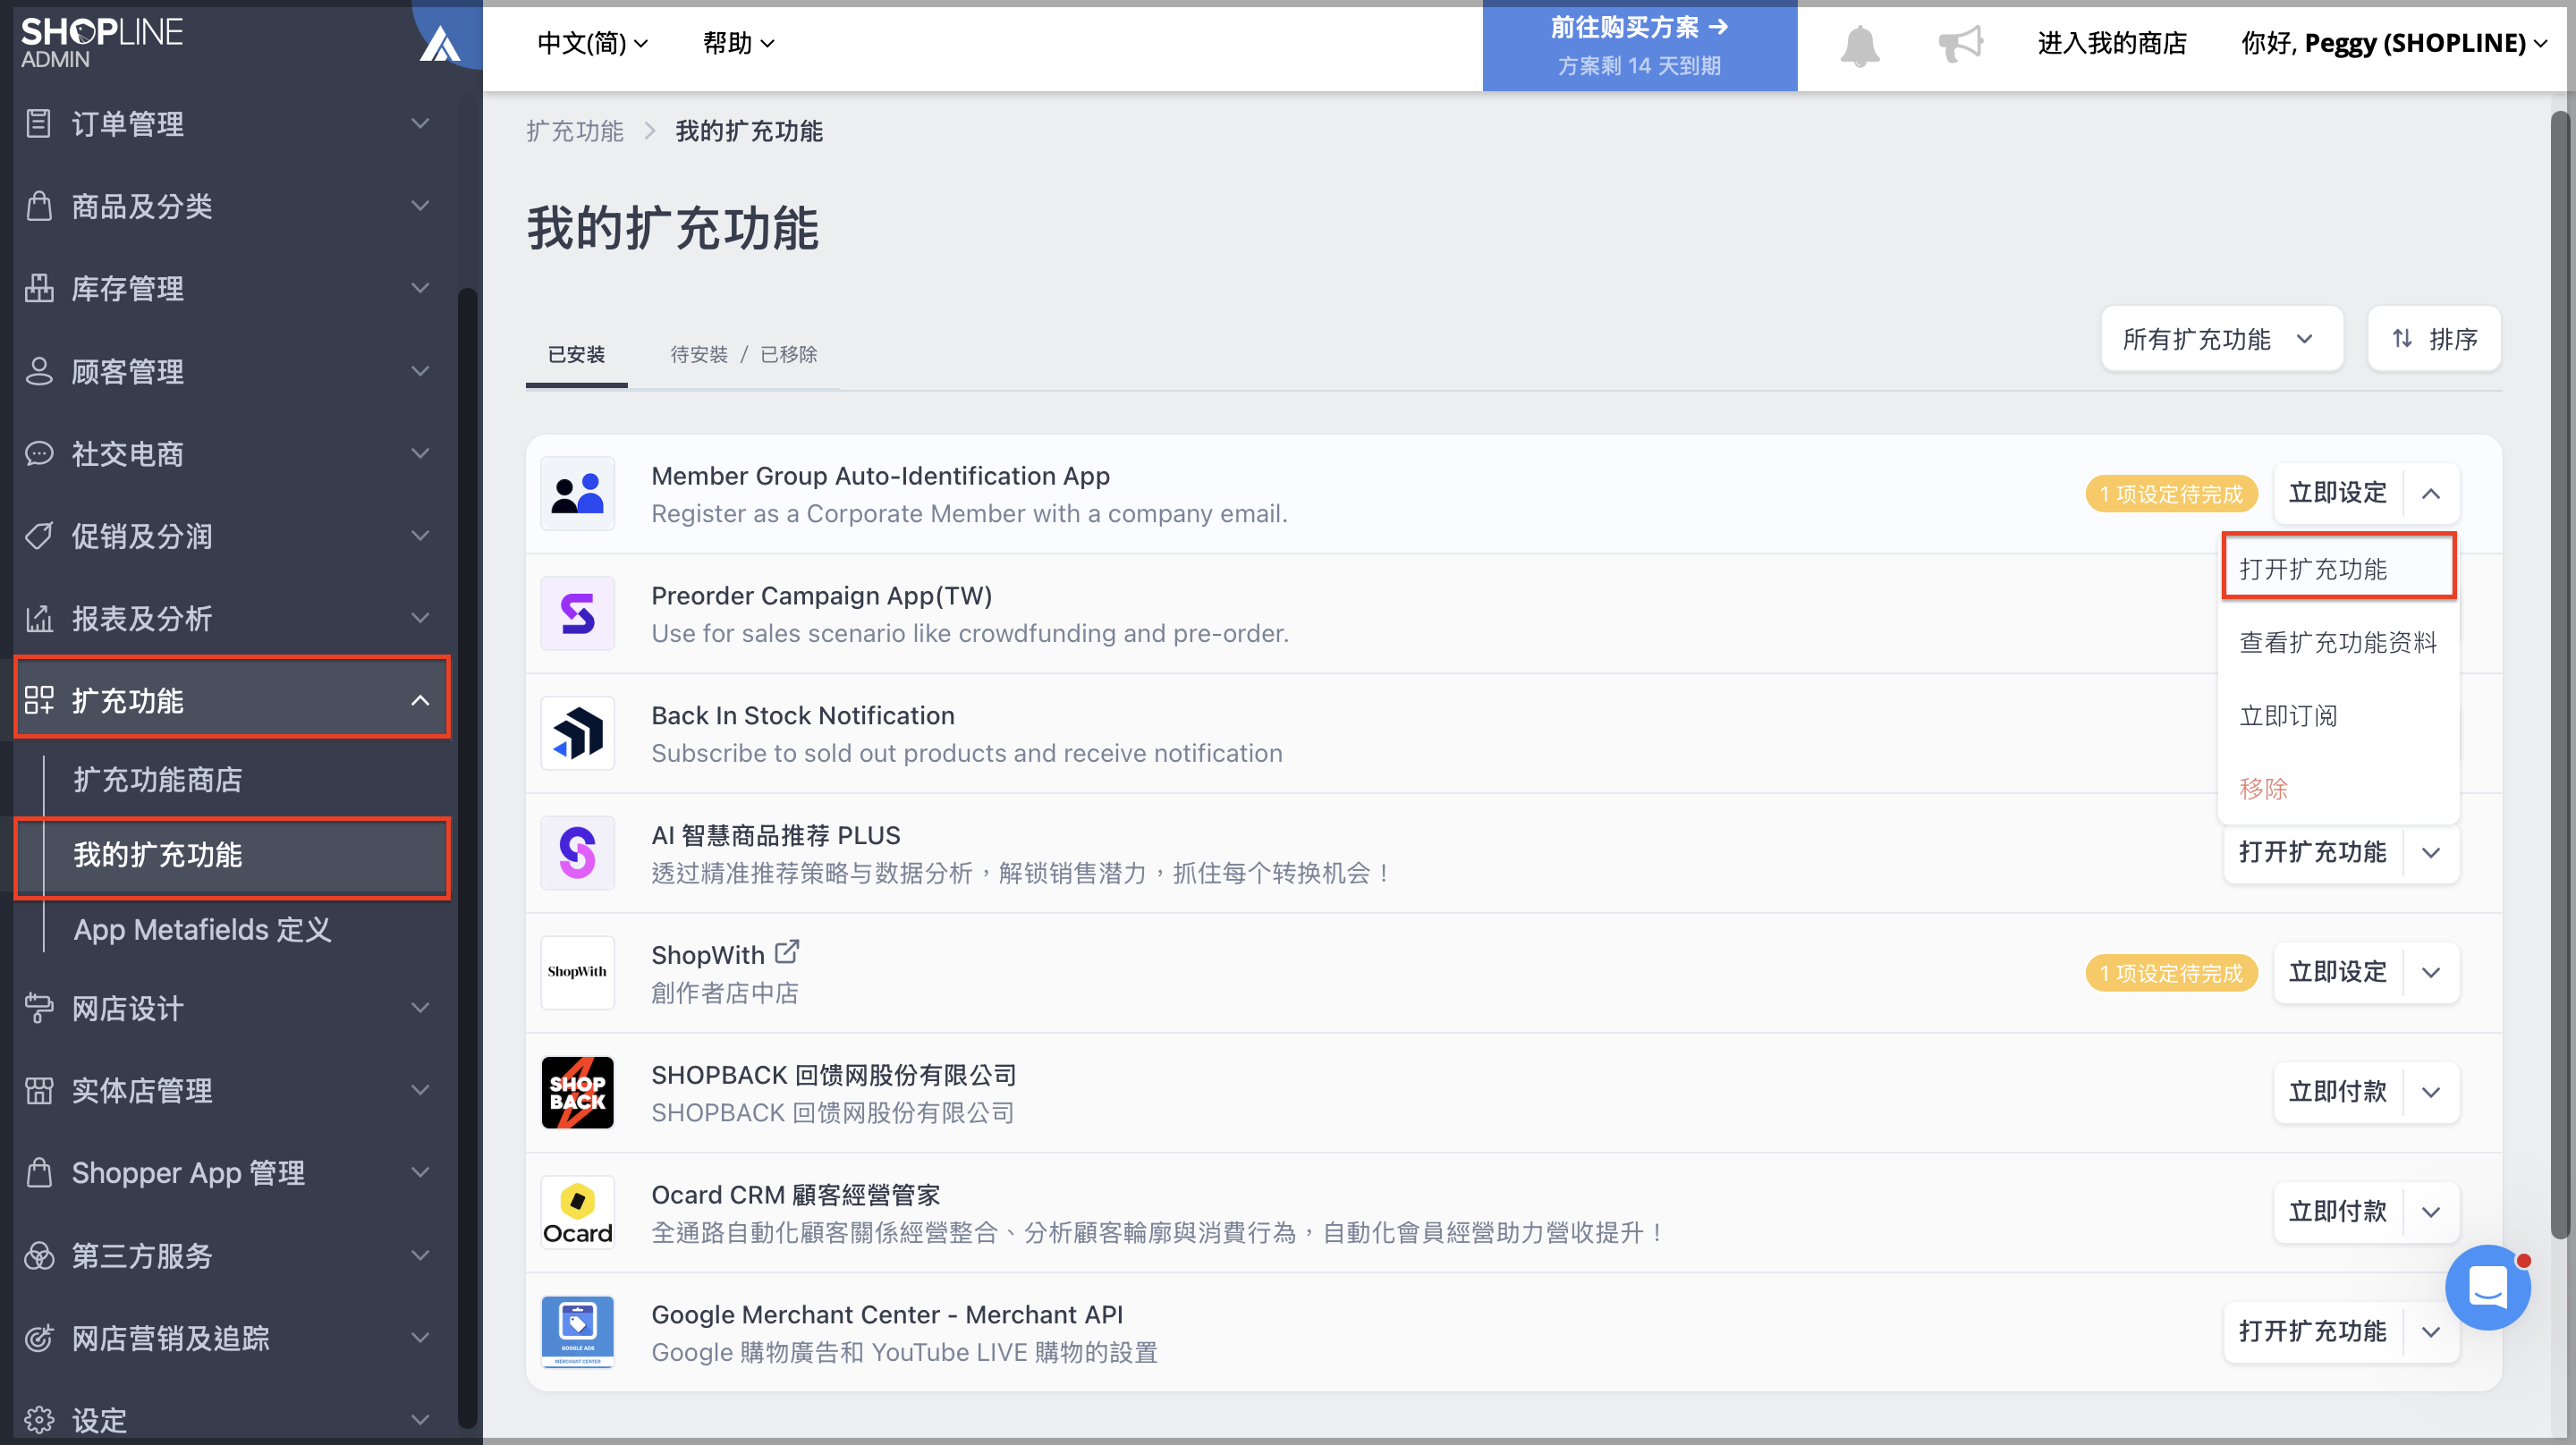The height and width of the screenshot is (1445, 2576).
Task: Click 1 项设定待完成 badge on ShopWith
Action: point(2171,973)
